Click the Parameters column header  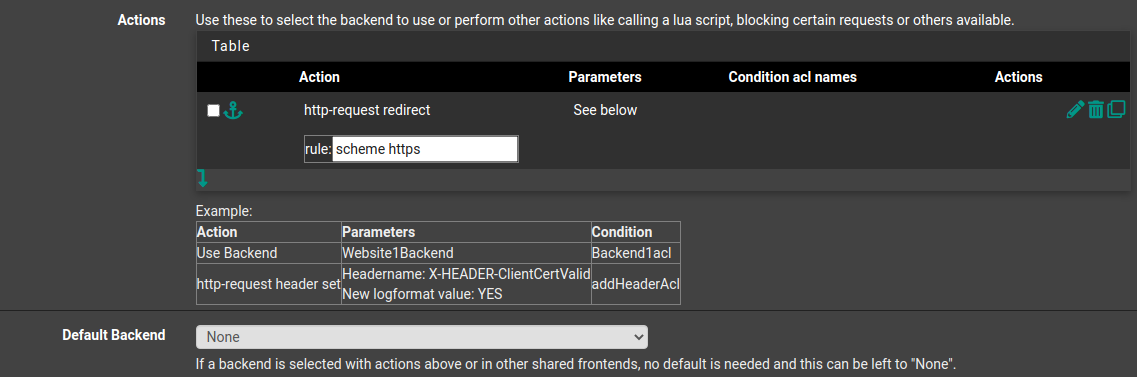[x=605, y=77]
